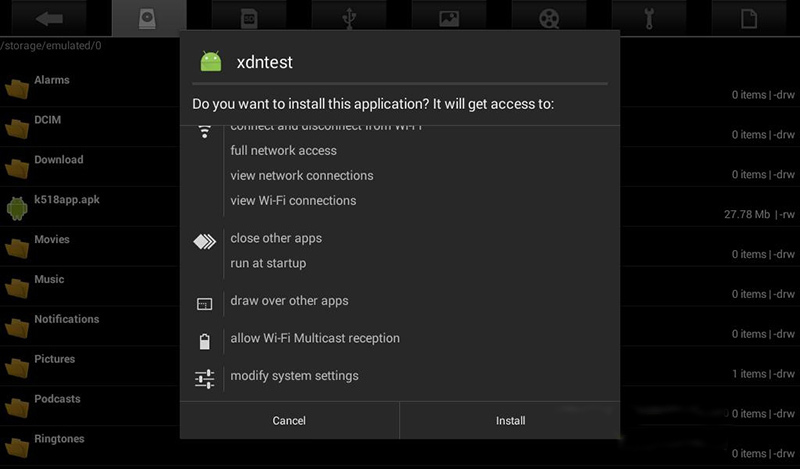800x469 pixels.
Task: Open the document files tab
Action: coord(749,18)
